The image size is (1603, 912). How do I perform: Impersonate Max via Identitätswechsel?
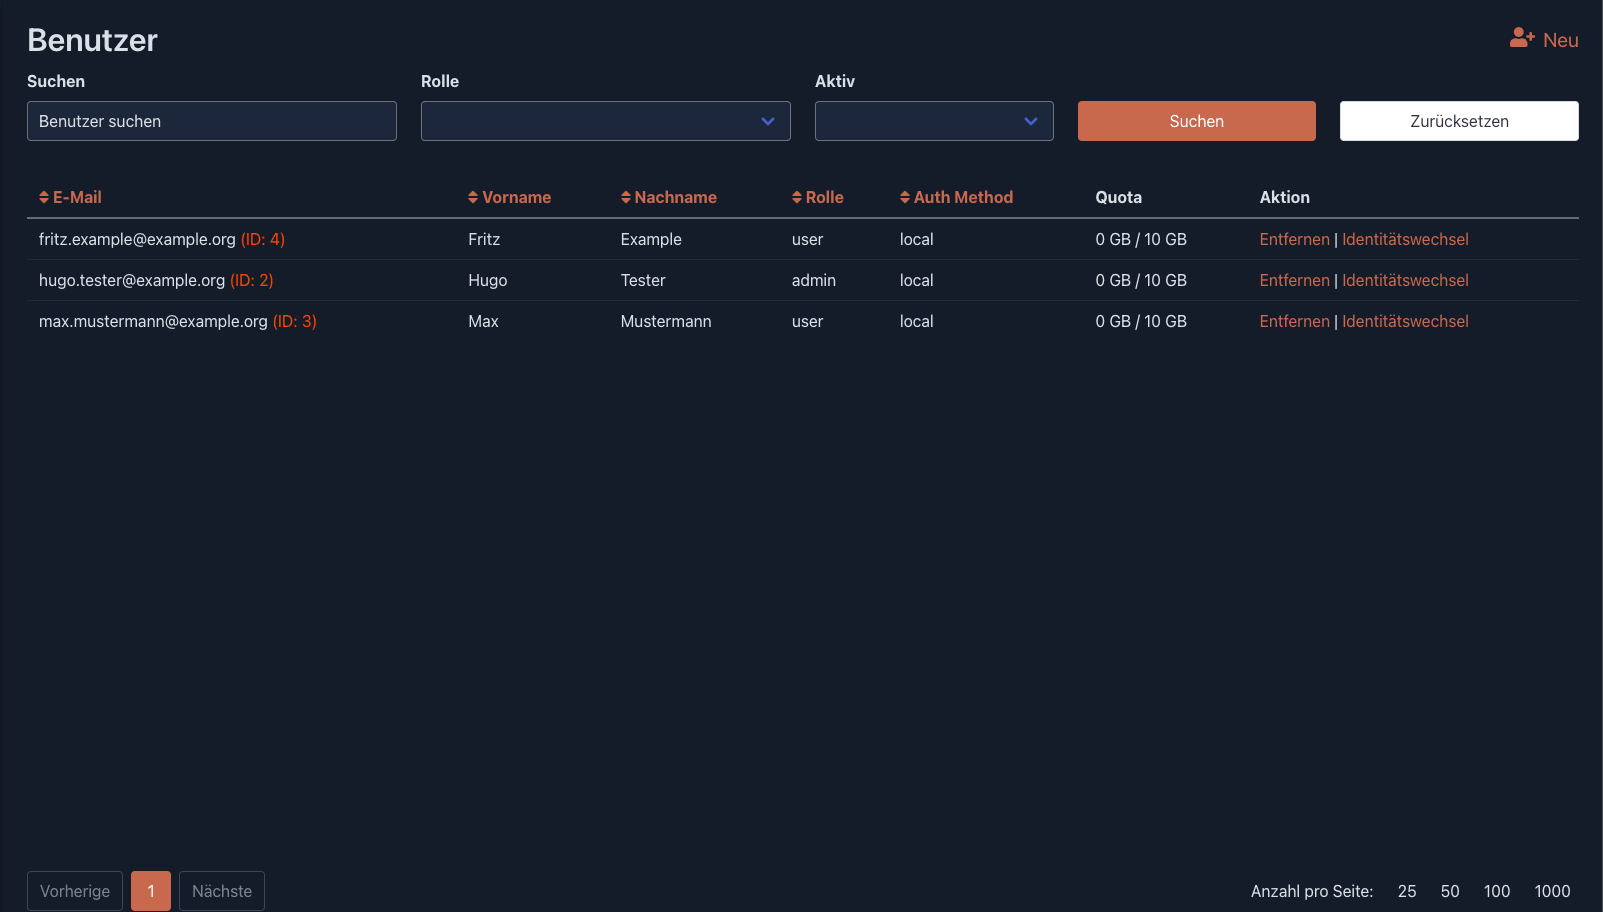click(x=1405, y=321)
